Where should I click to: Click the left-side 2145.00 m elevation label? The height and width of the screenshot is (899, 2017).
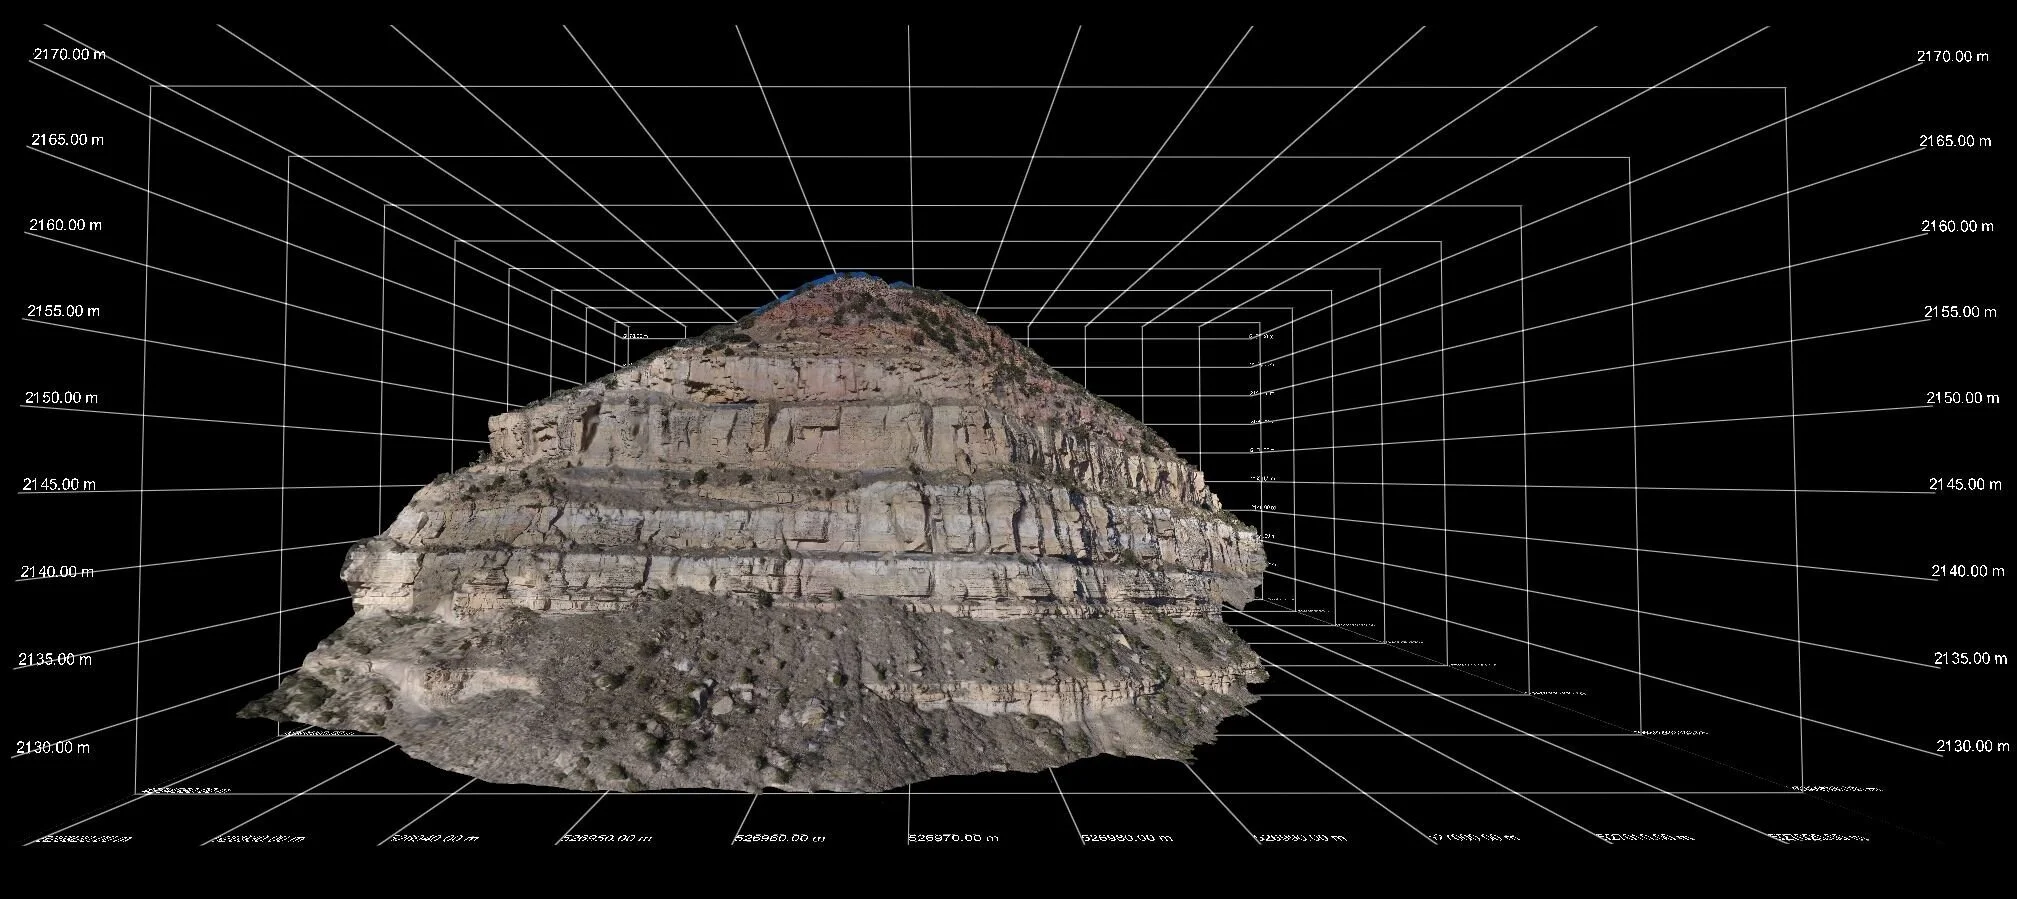click(59, 485)
